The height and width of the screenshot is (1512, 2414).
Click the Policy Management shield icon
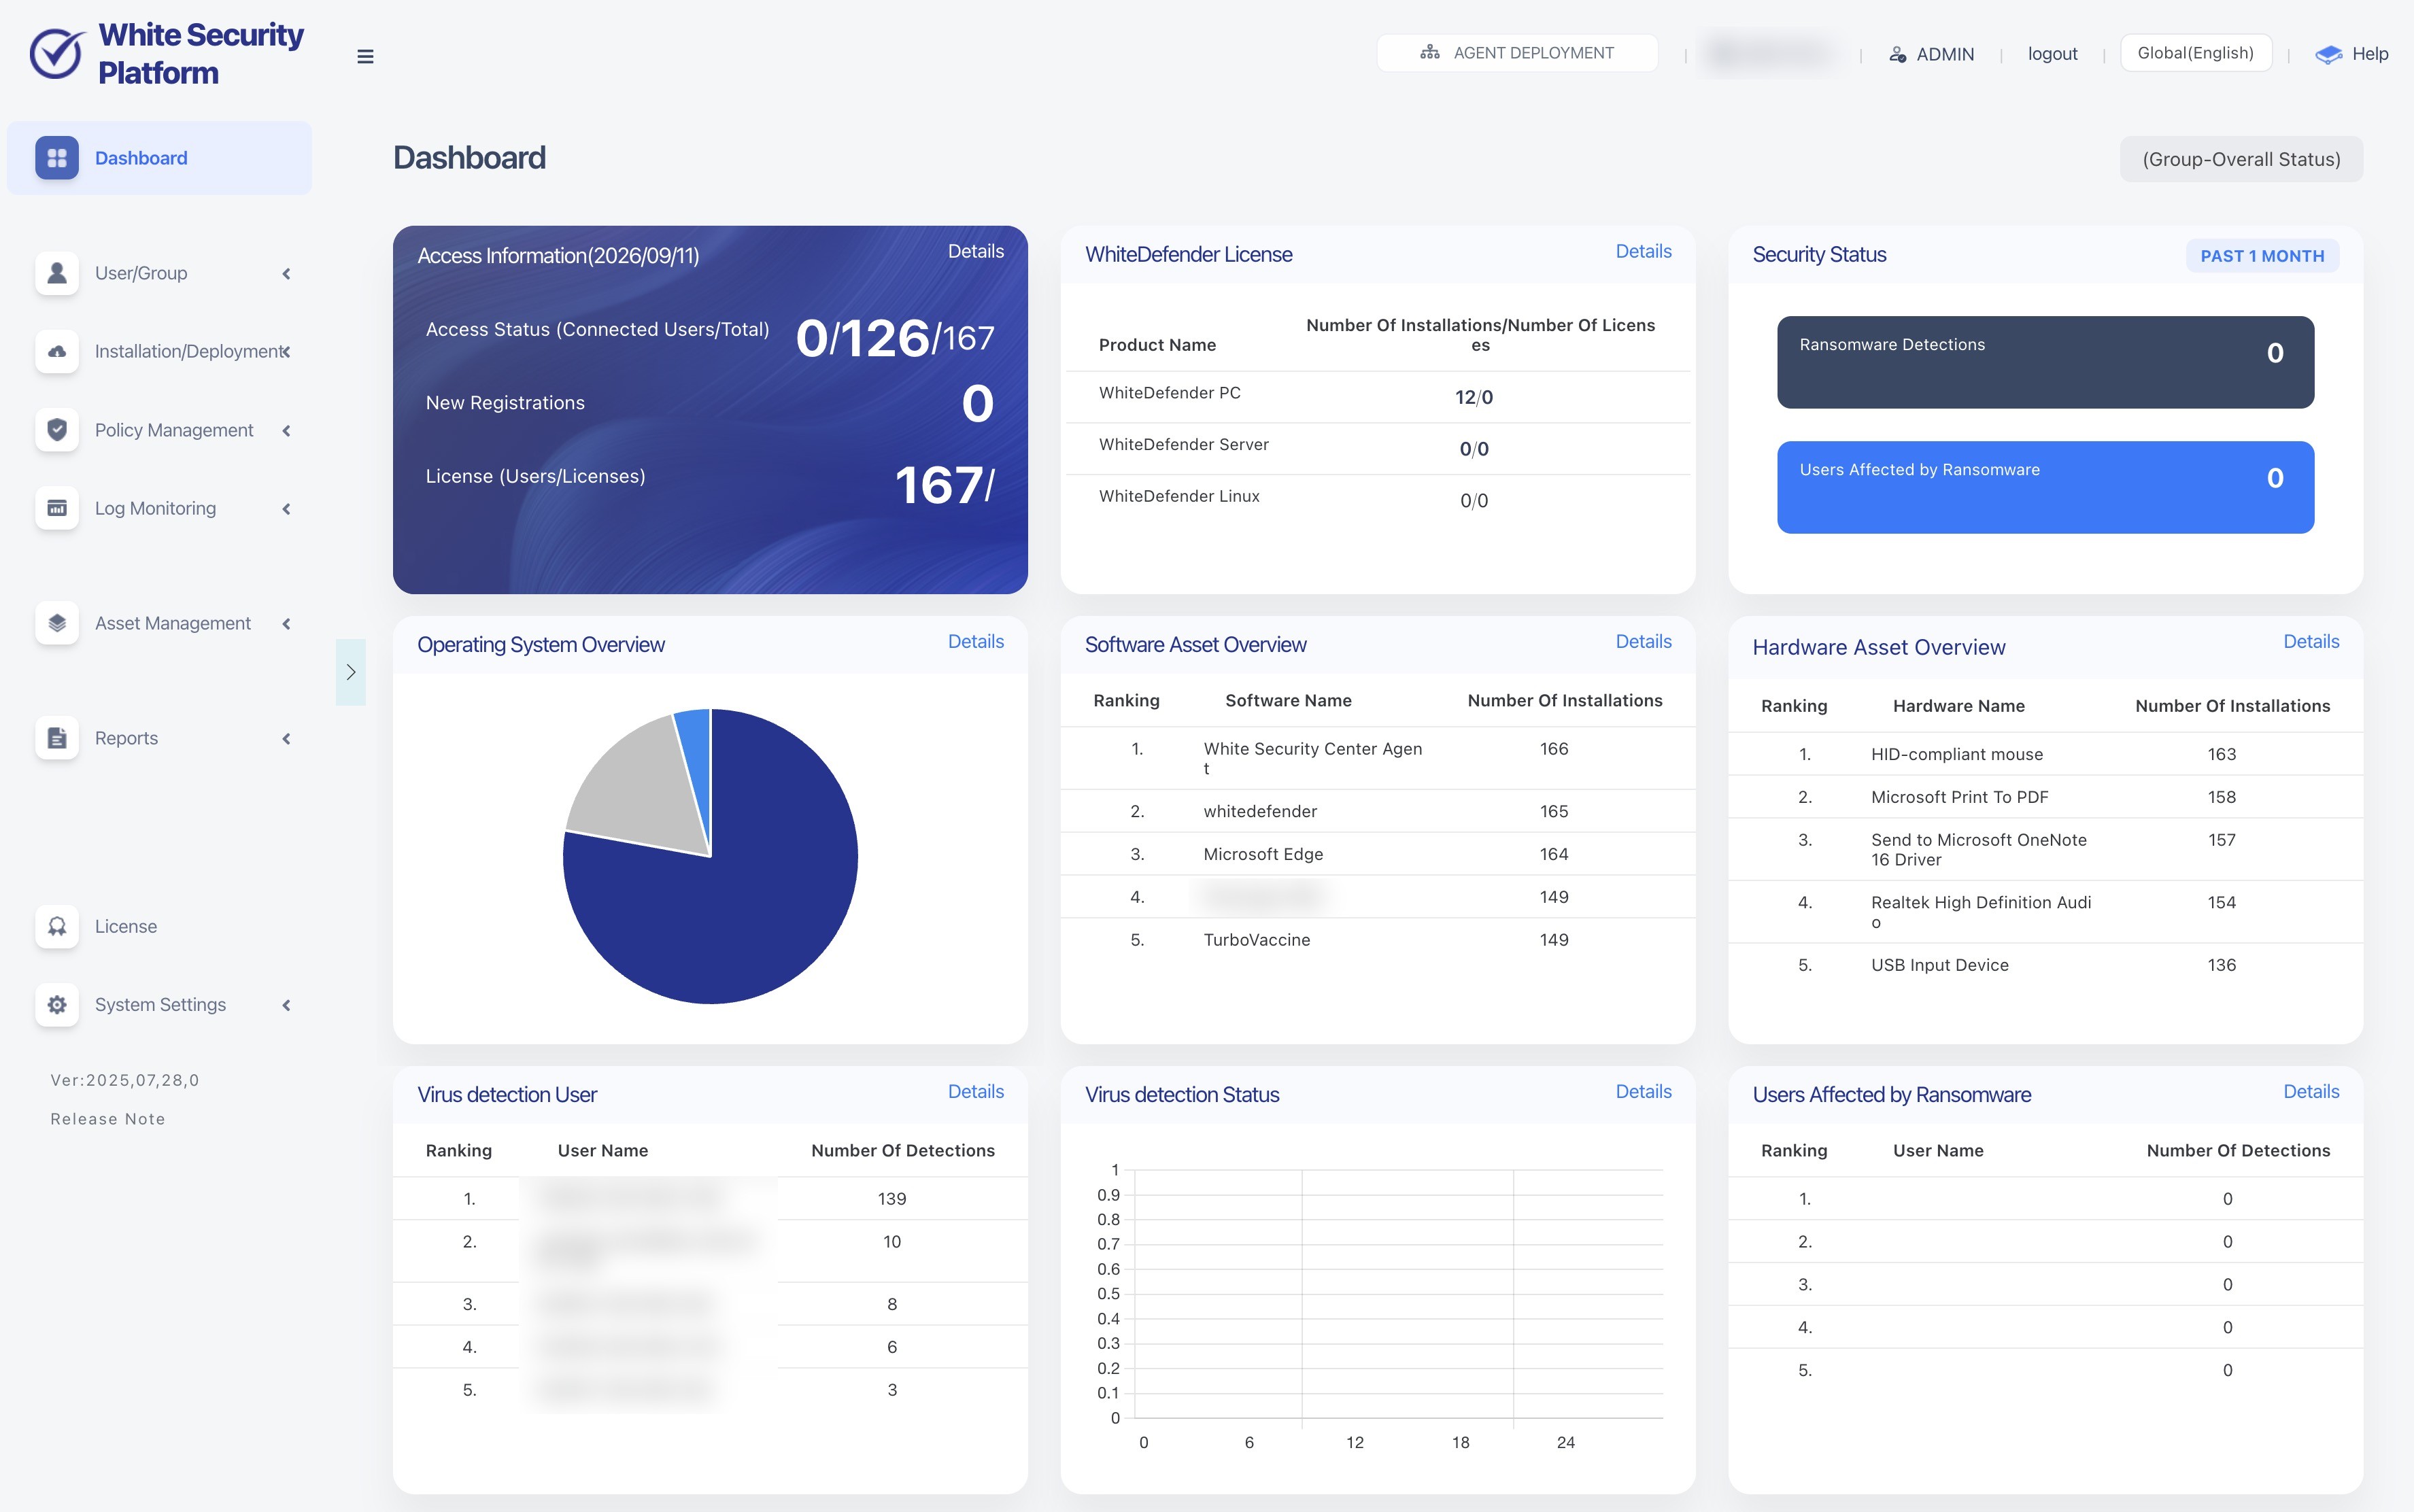(x=57, y=430)
